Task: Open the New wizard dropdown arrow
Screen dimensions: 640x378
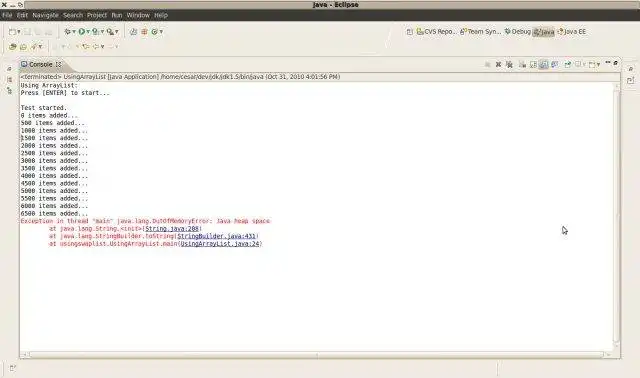Action: pyautogui.click(x=19, y=32)
